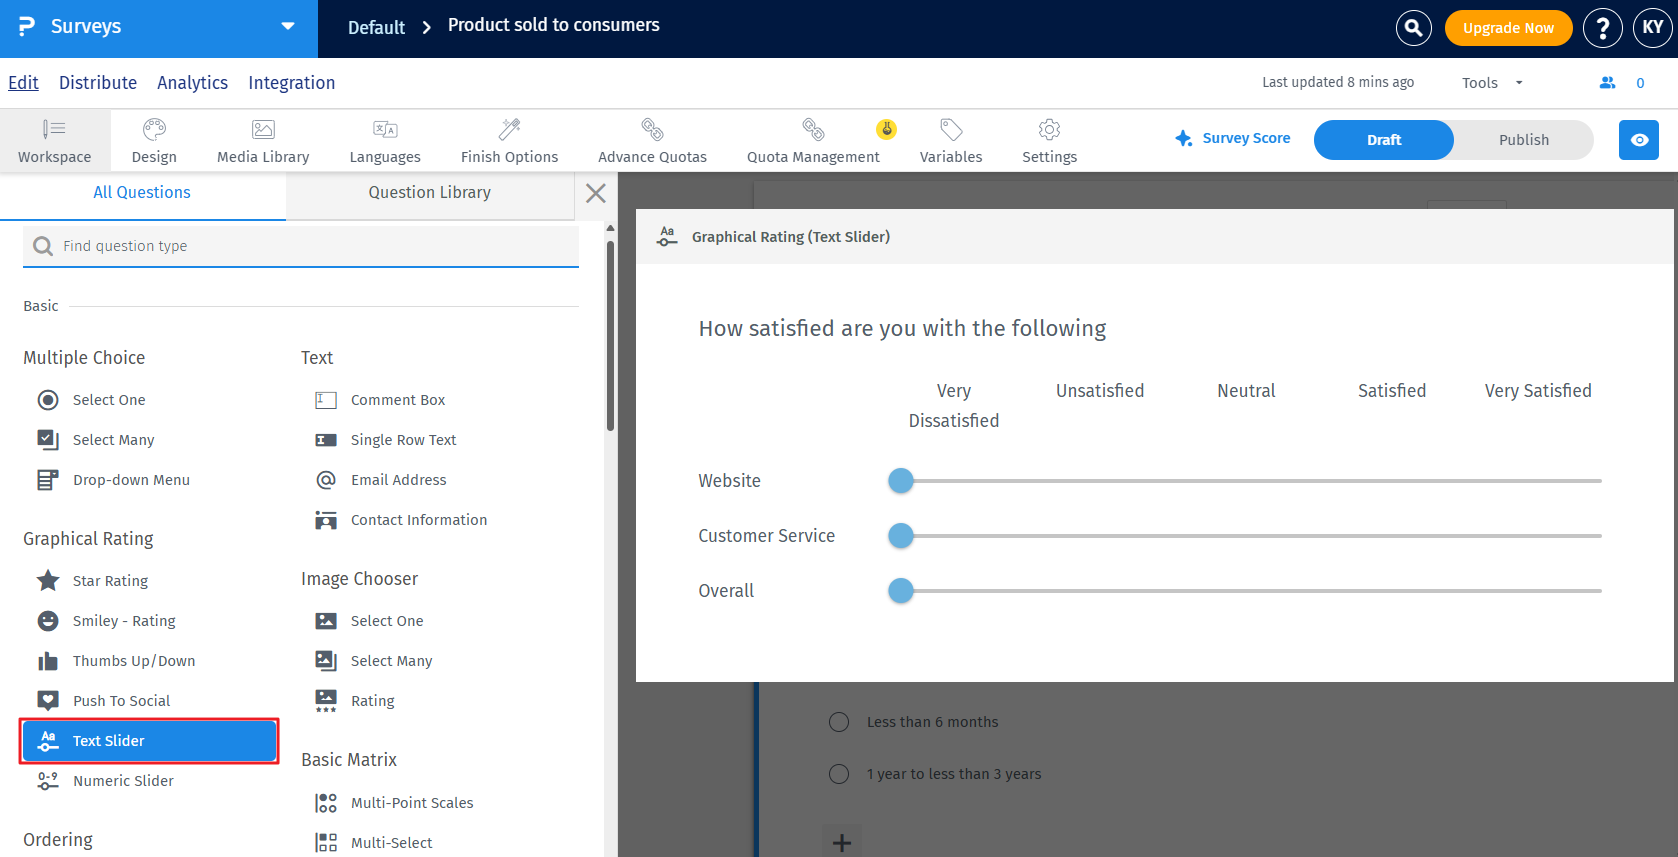This screenshot has width=1678, height=857.
Task: Select 'Less than 6 months' radio option
Action: 839,722
